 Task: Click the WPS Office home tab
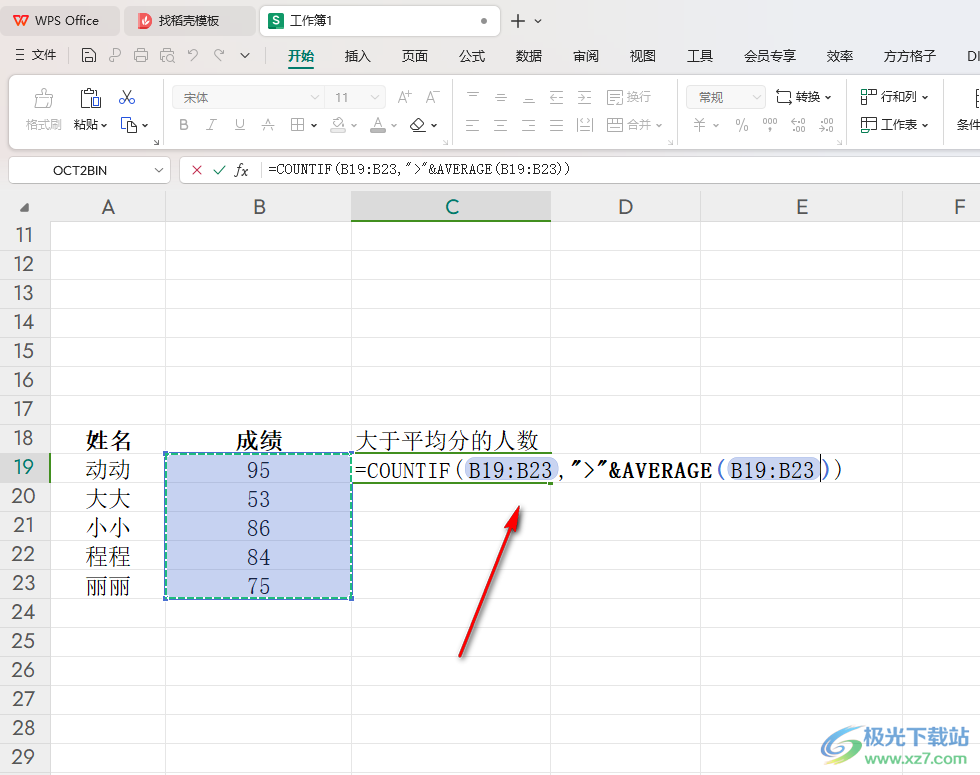(58, 21)
